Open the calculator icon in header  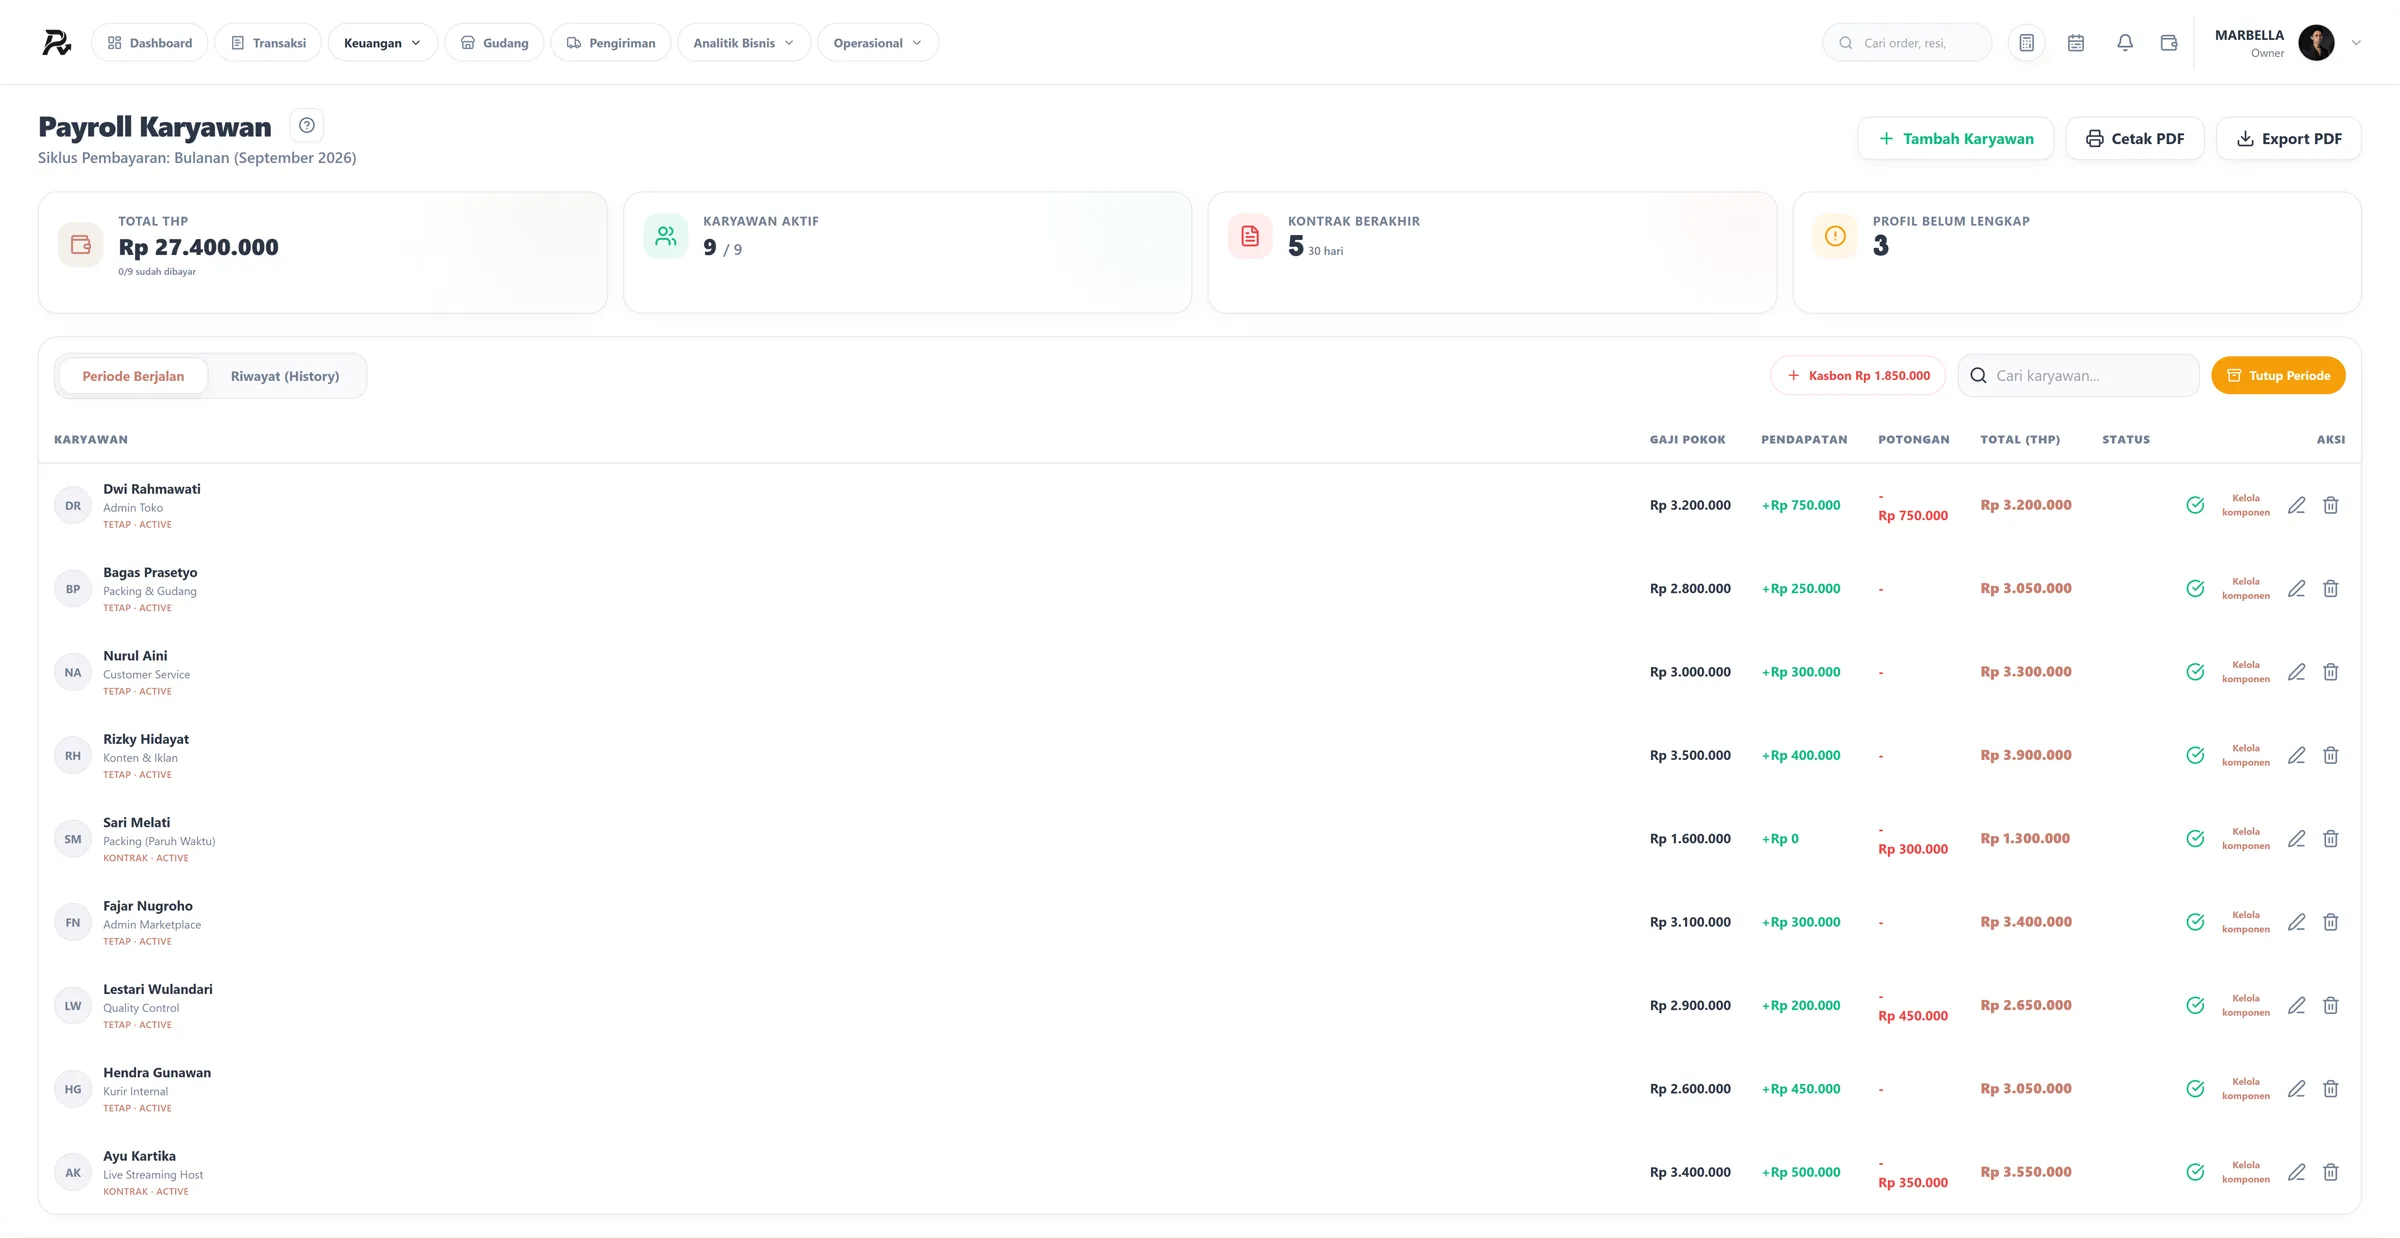tap(2026, 43)
